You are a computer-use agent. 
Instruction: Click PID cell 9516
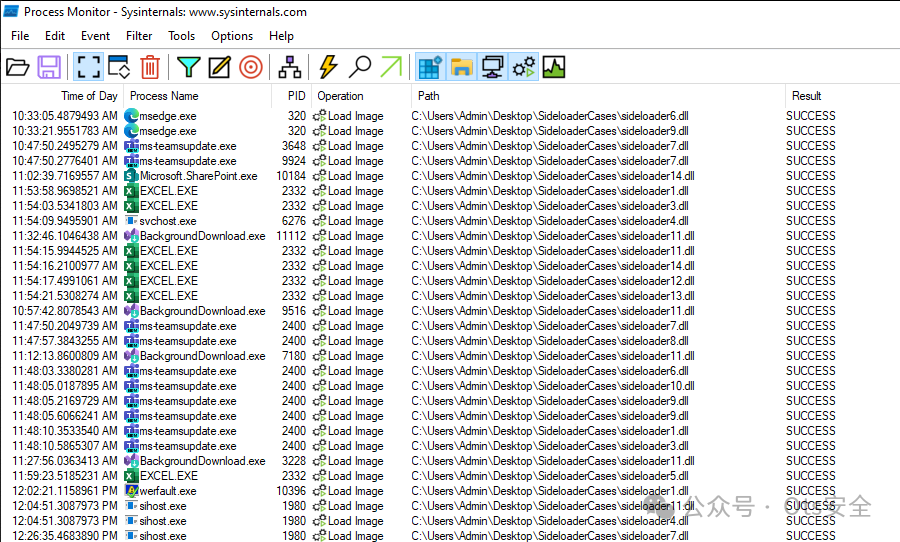[294, 311]
